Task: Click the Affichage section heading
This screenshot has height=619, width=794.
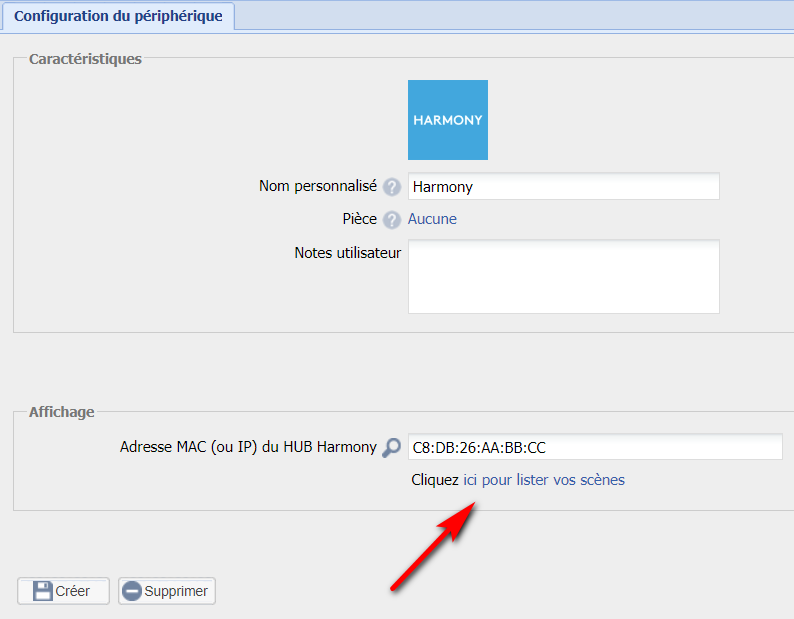Action: (62, 412)
